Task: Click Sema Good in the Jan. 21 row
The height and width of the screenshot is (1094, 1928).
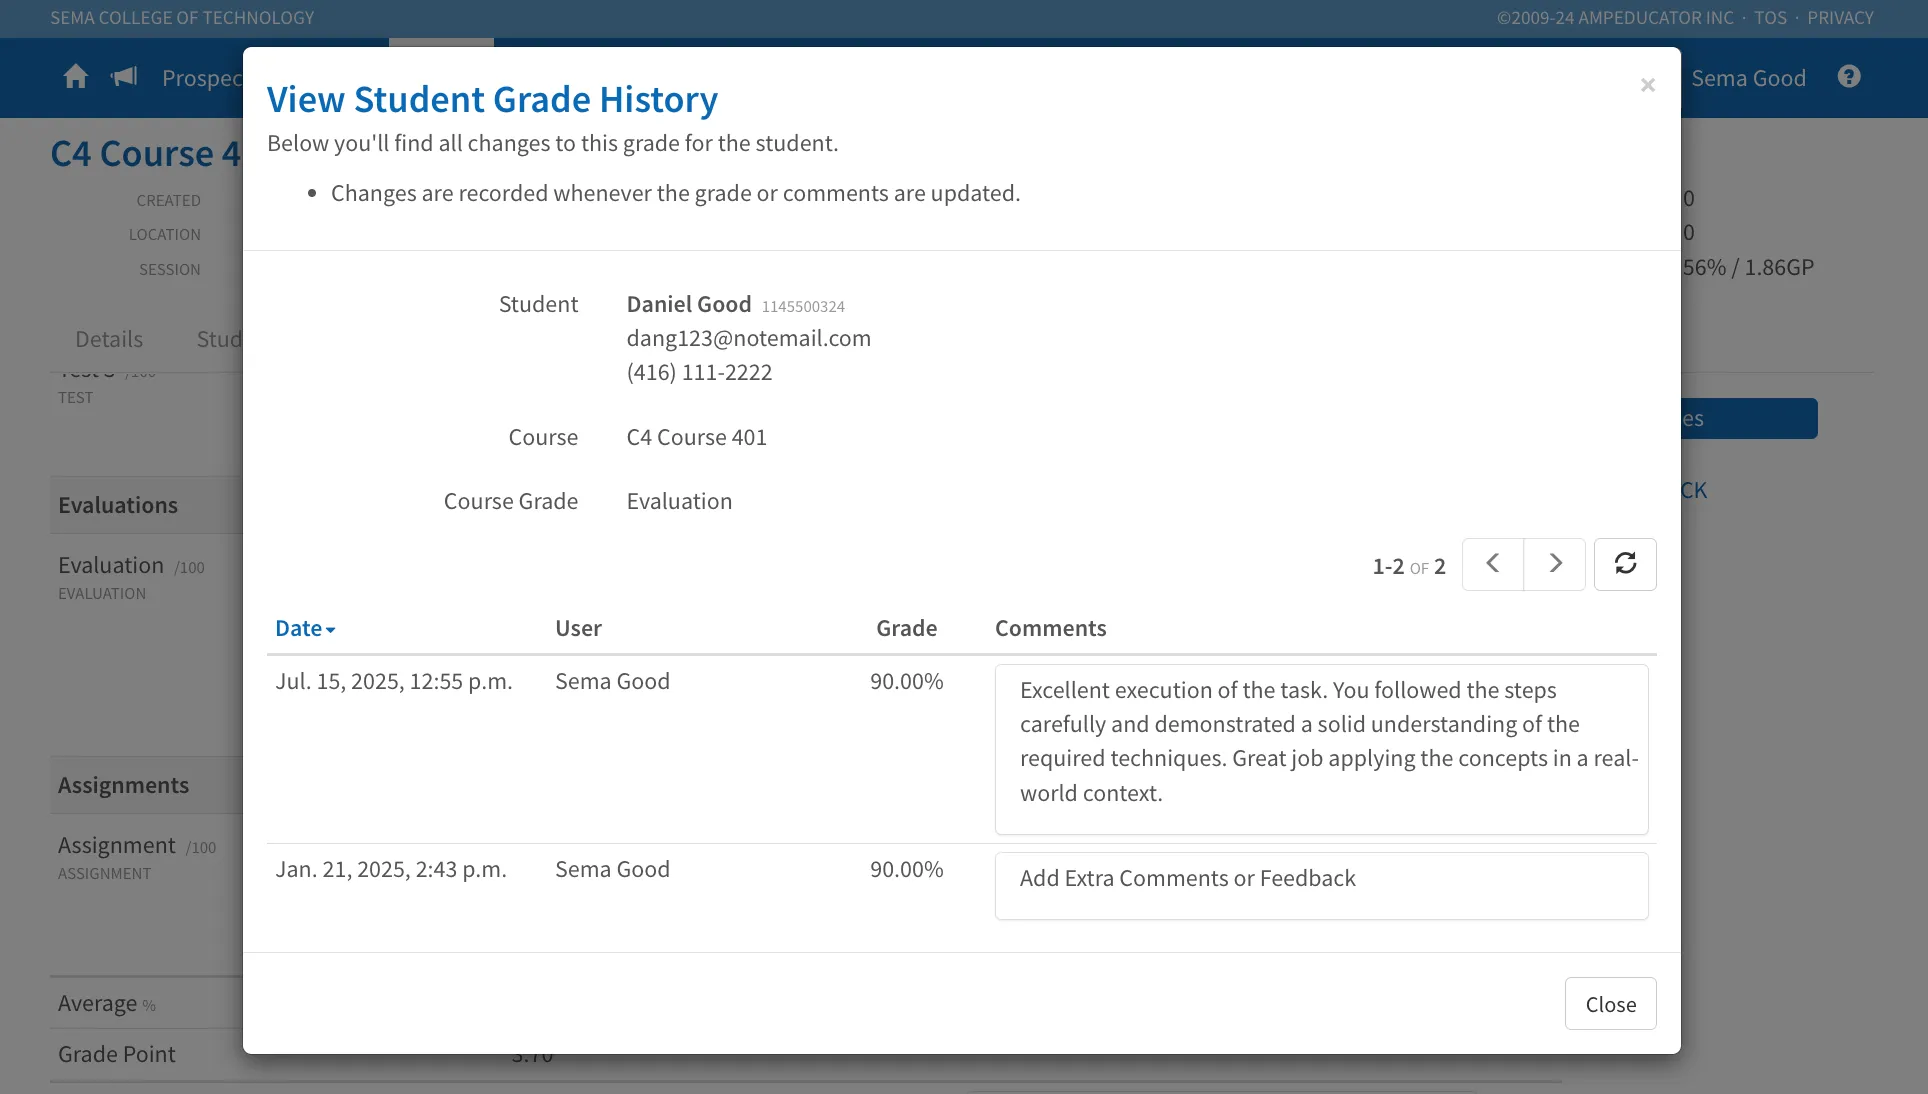Action: click(x=612, y=869)
